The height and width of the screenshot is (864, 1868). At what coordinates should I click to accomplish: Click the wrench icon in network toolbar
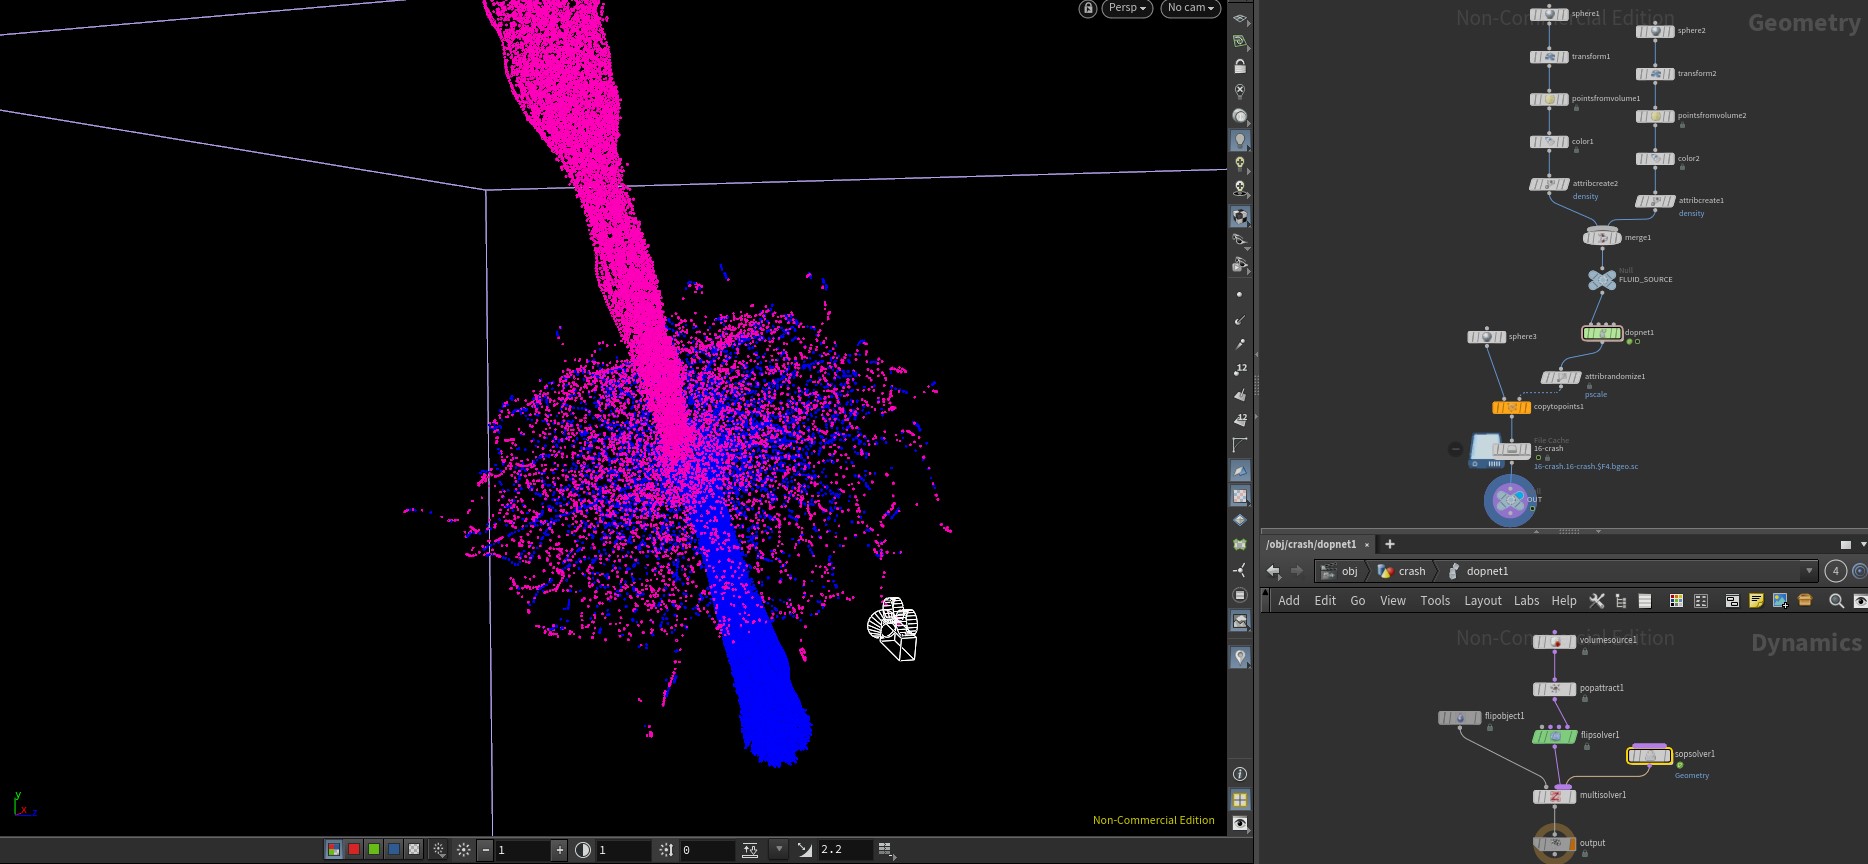1597,601
